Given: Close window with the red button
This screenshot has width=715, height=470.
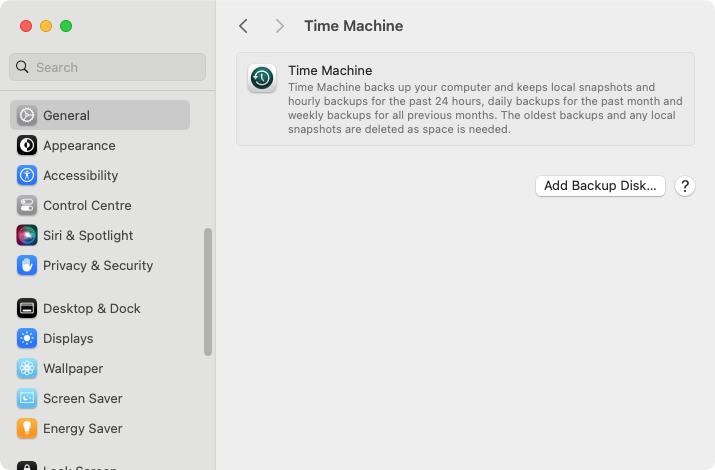Looking at the screenshot, I should point(26,26).
